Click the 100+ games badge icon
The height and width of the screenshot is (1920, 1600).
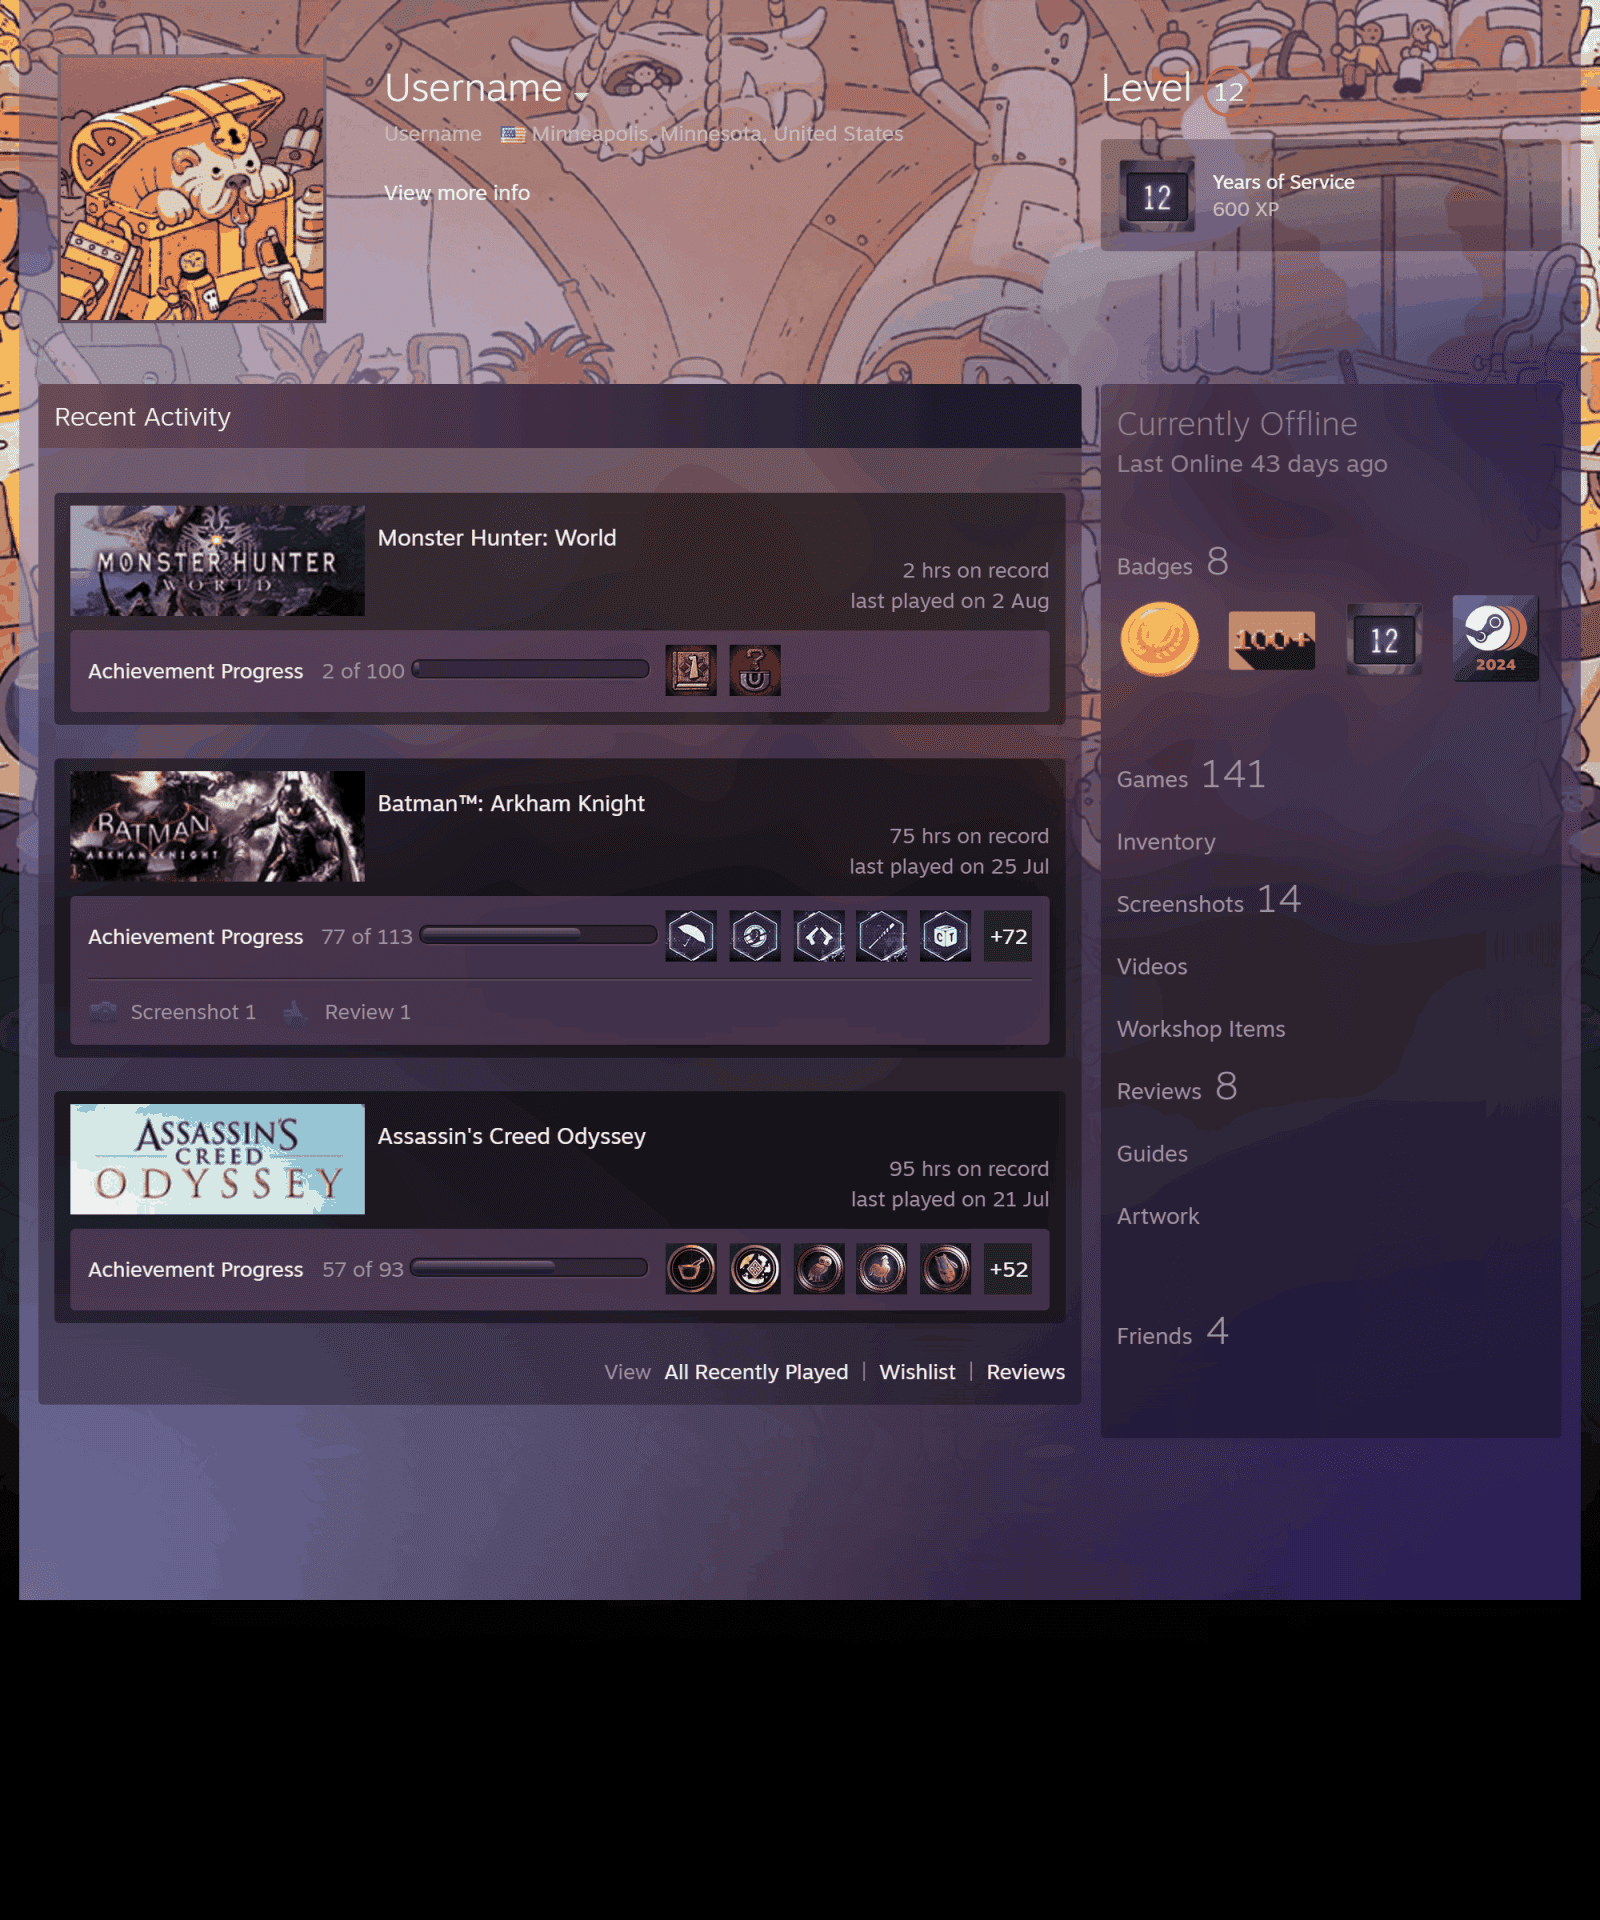coord(1272,640)
